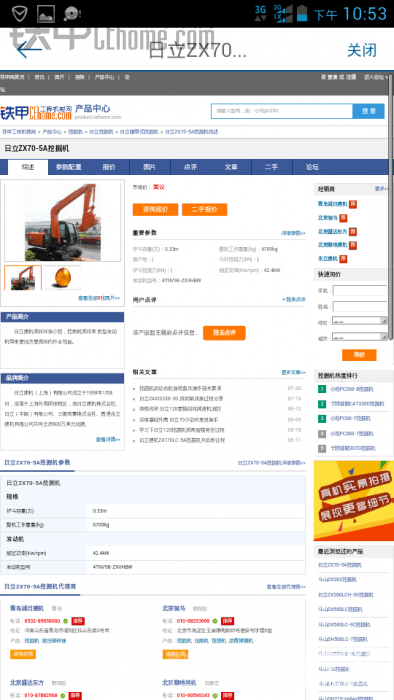Click green verified icon beside 0532-89958000
The width and height of the screenshot is (394, 700).
click(x=66, y=621)
